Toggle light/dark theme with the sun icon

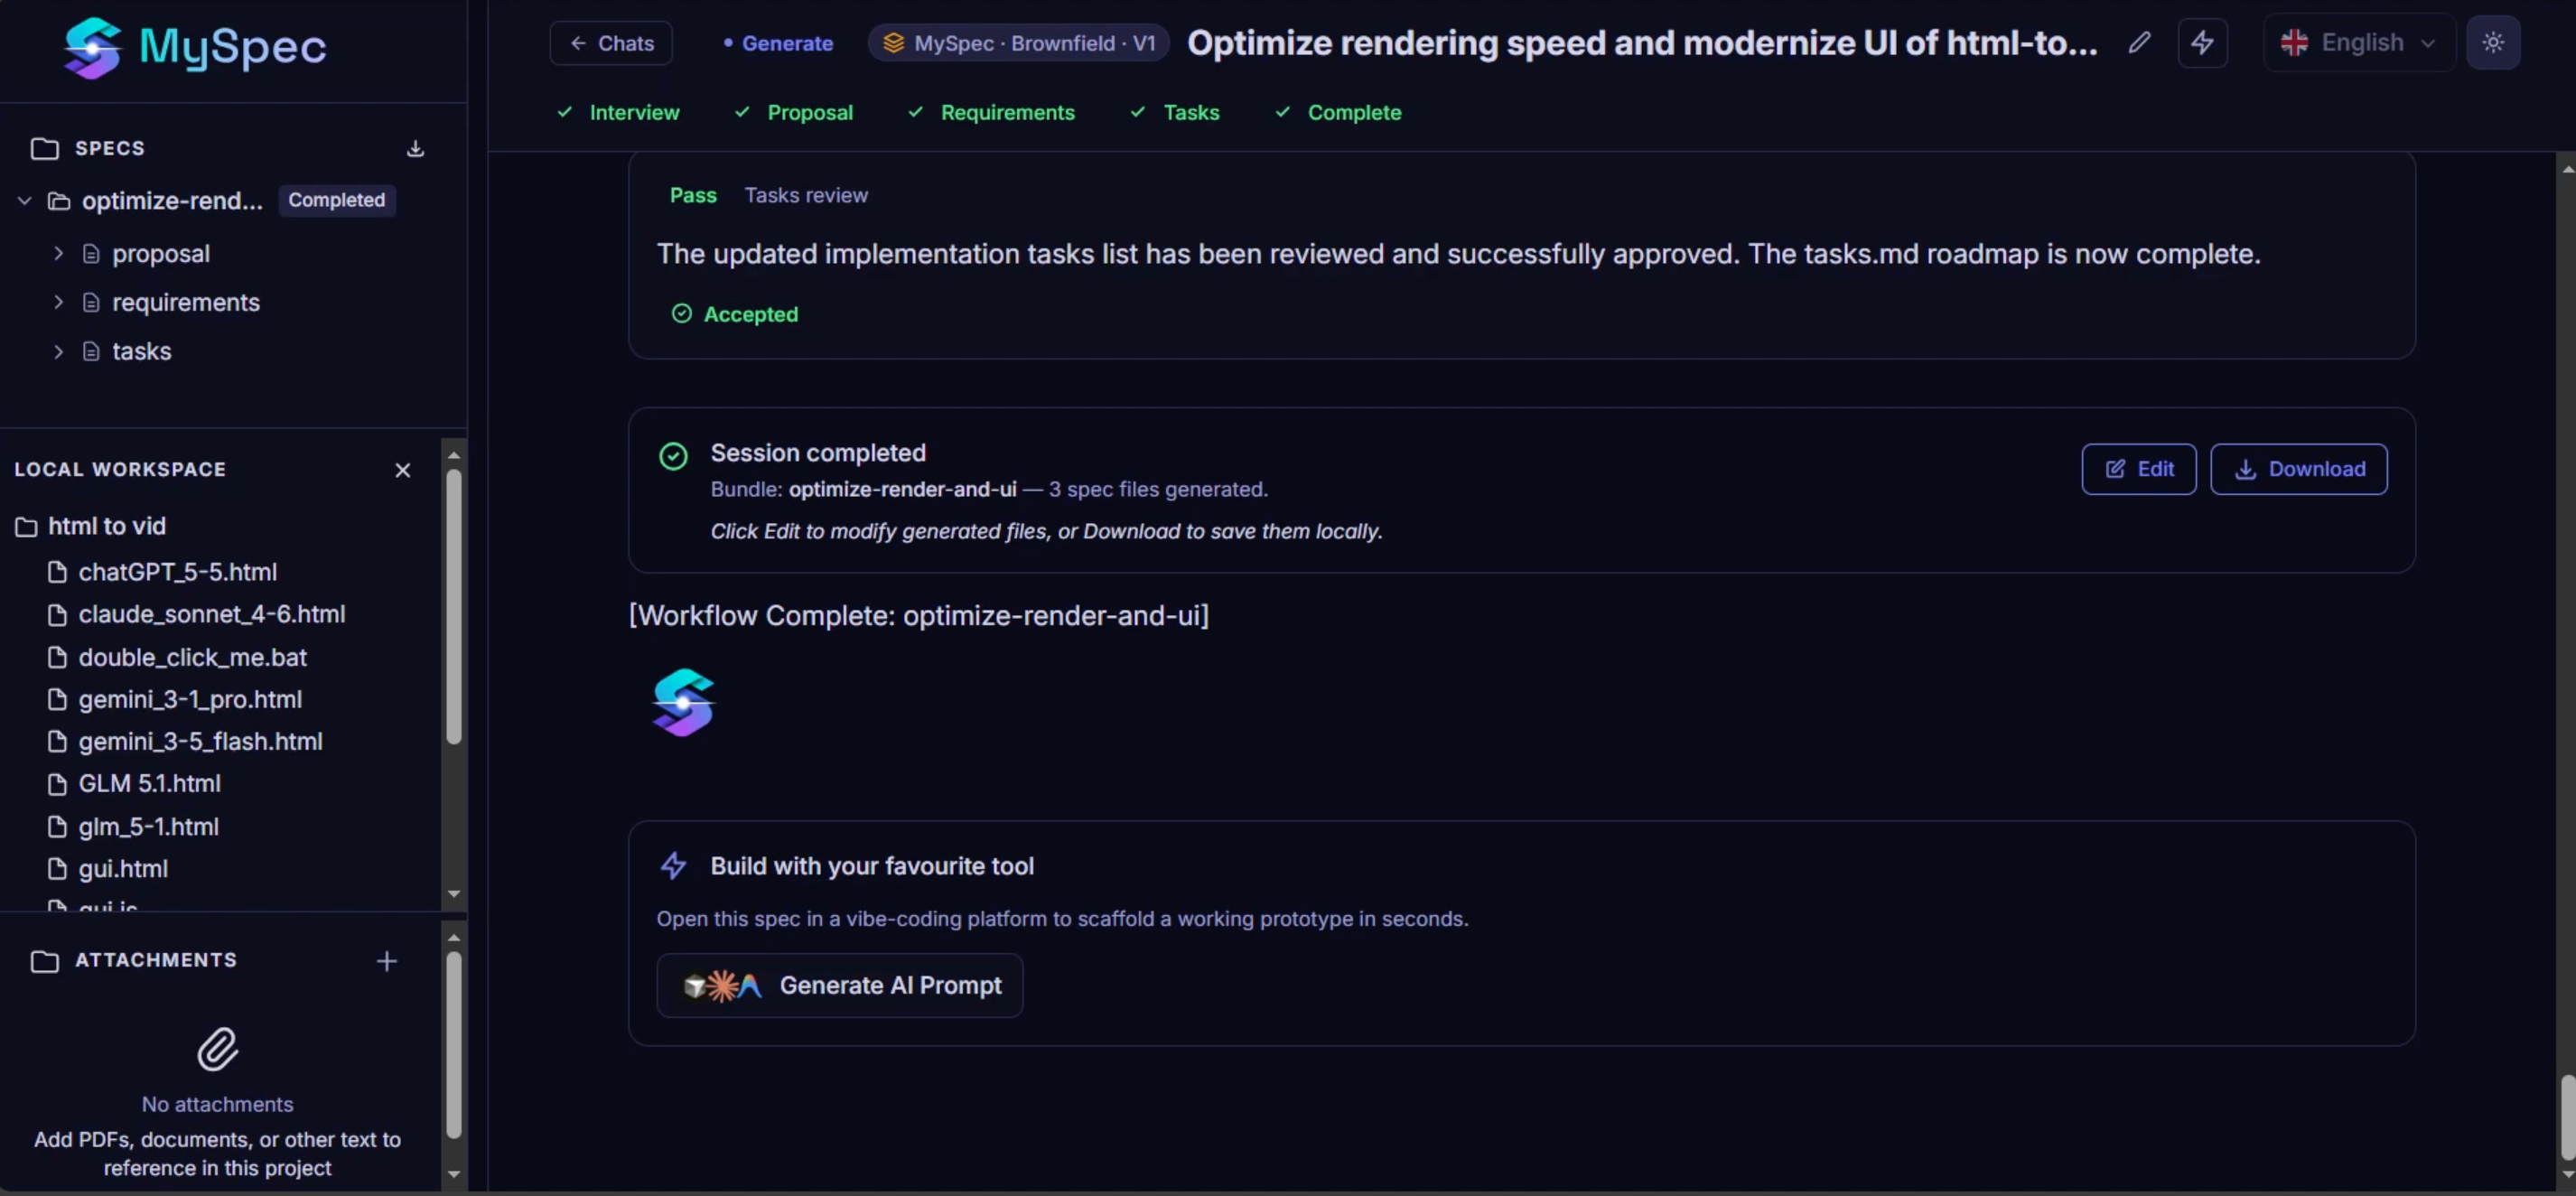[x=2493, y=43]
